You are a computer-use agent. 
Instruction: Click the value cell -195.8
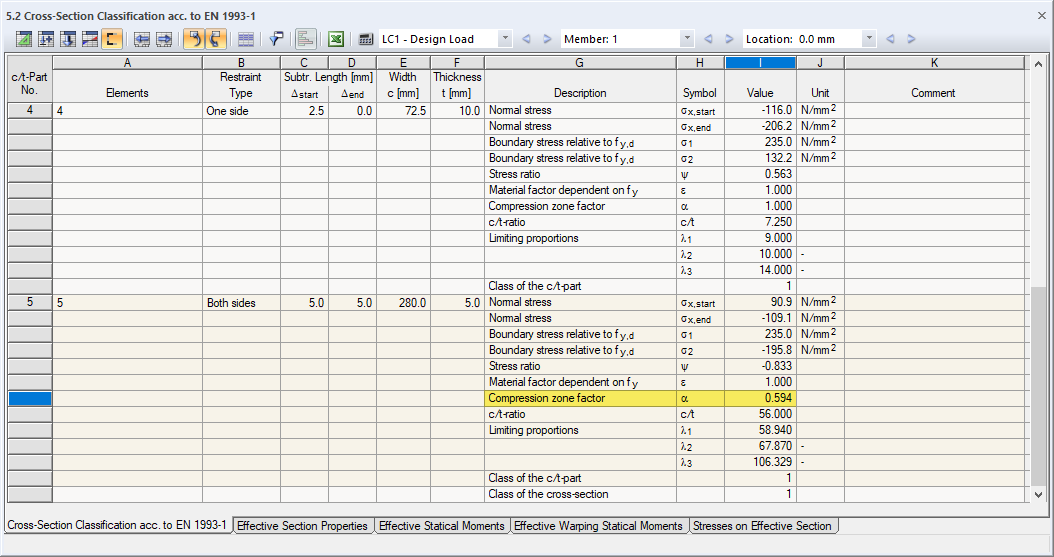click(x=760, y=350)
